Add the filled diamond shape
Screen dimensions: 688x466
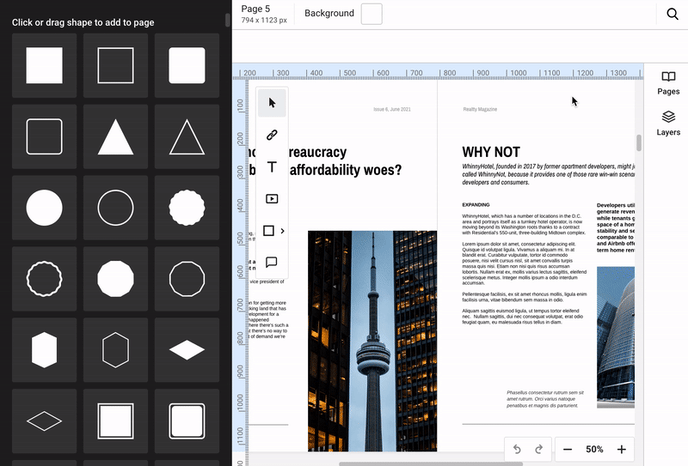[187, 350]
